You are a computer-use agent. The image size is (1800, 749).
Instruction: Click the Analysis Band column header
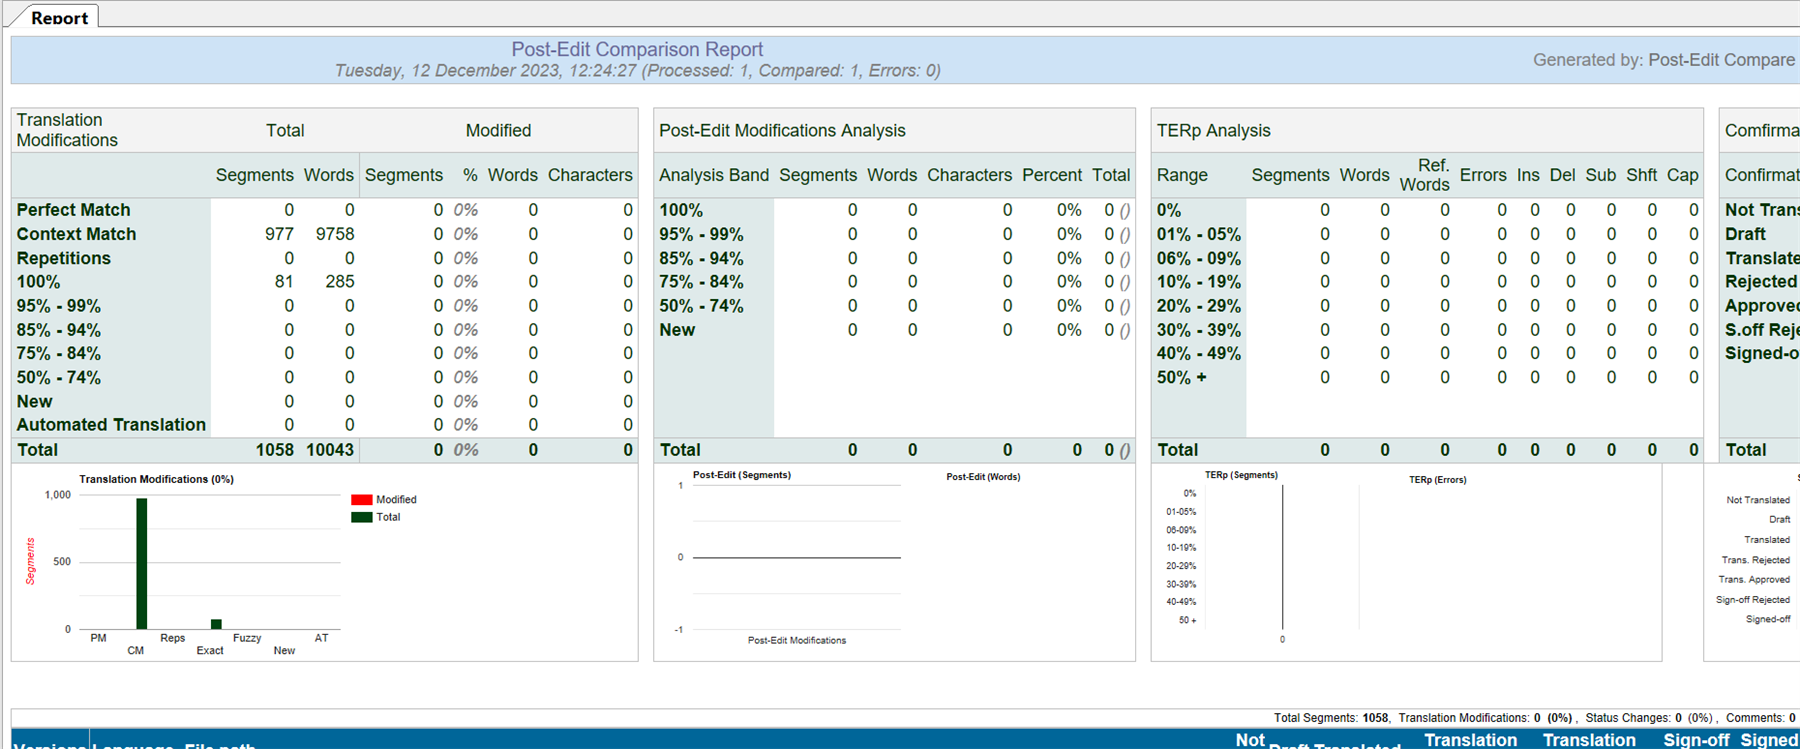point(714,175)
